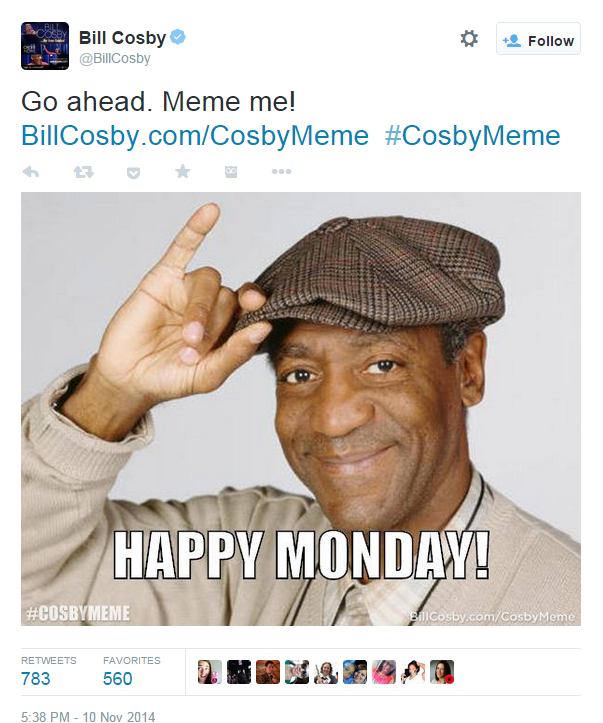The height and width of the screenshot is (723, 603).
Task: Click the owl icon under the tweet
Action: (x=231, y=172)
